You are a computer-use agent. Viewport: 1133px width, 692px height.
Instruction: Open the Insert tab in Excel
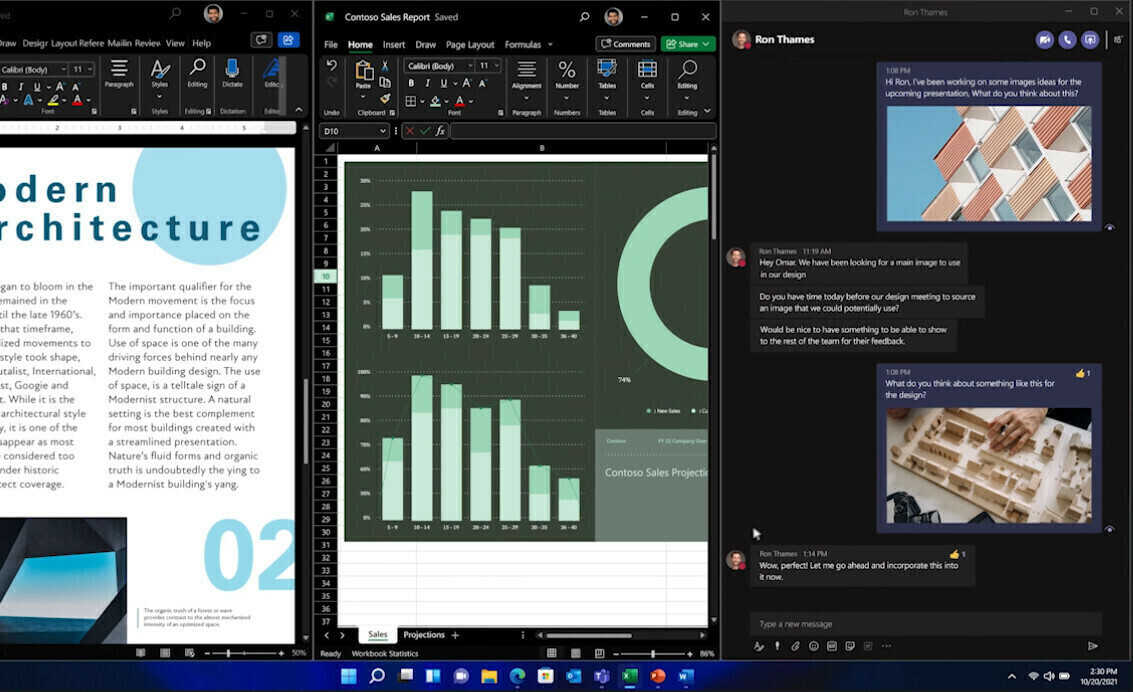coord(394,45)
